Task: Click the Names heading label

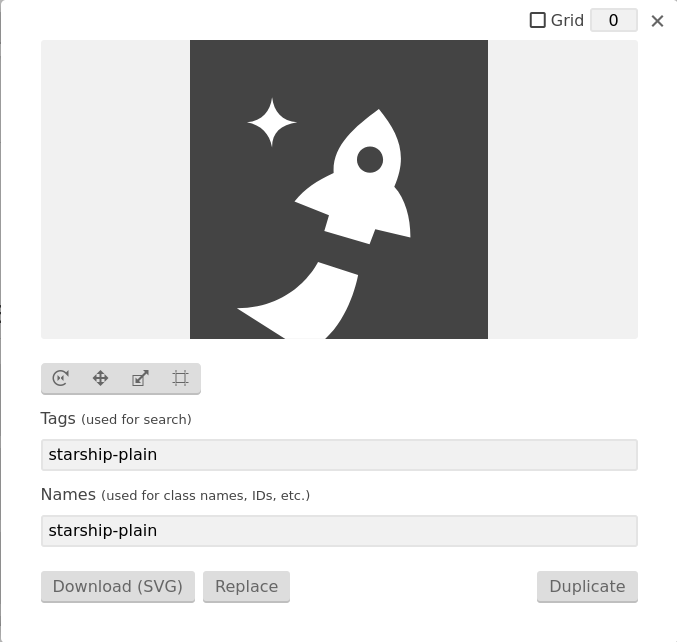Action: (68, 494)
